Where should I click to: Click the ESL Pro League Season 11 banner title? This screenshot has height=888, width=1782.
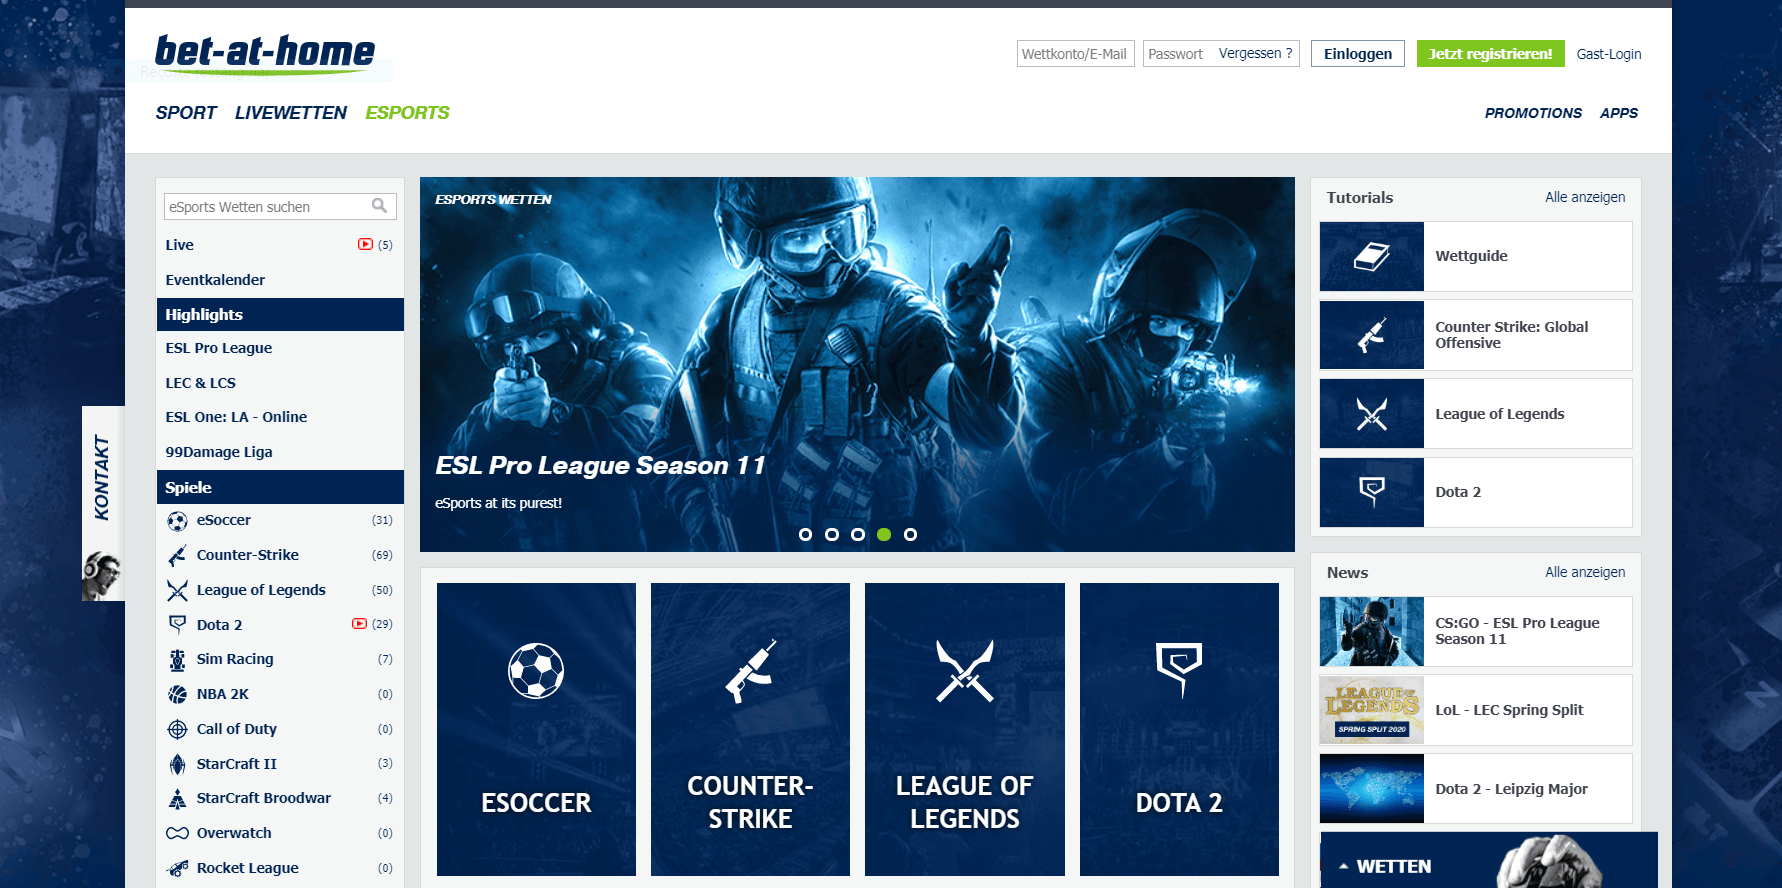[x=600, y=466]
